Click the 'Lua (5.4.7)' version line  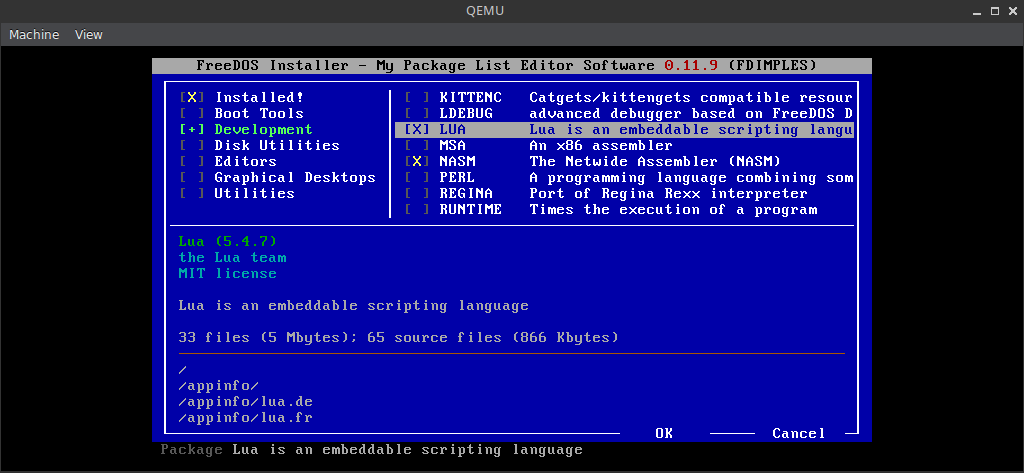(228, 242)
